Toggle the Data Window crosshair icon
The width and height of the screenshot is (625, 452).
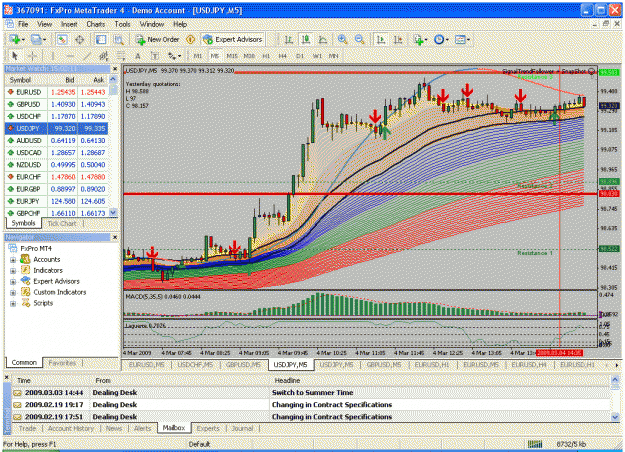(x=80, y=39)
